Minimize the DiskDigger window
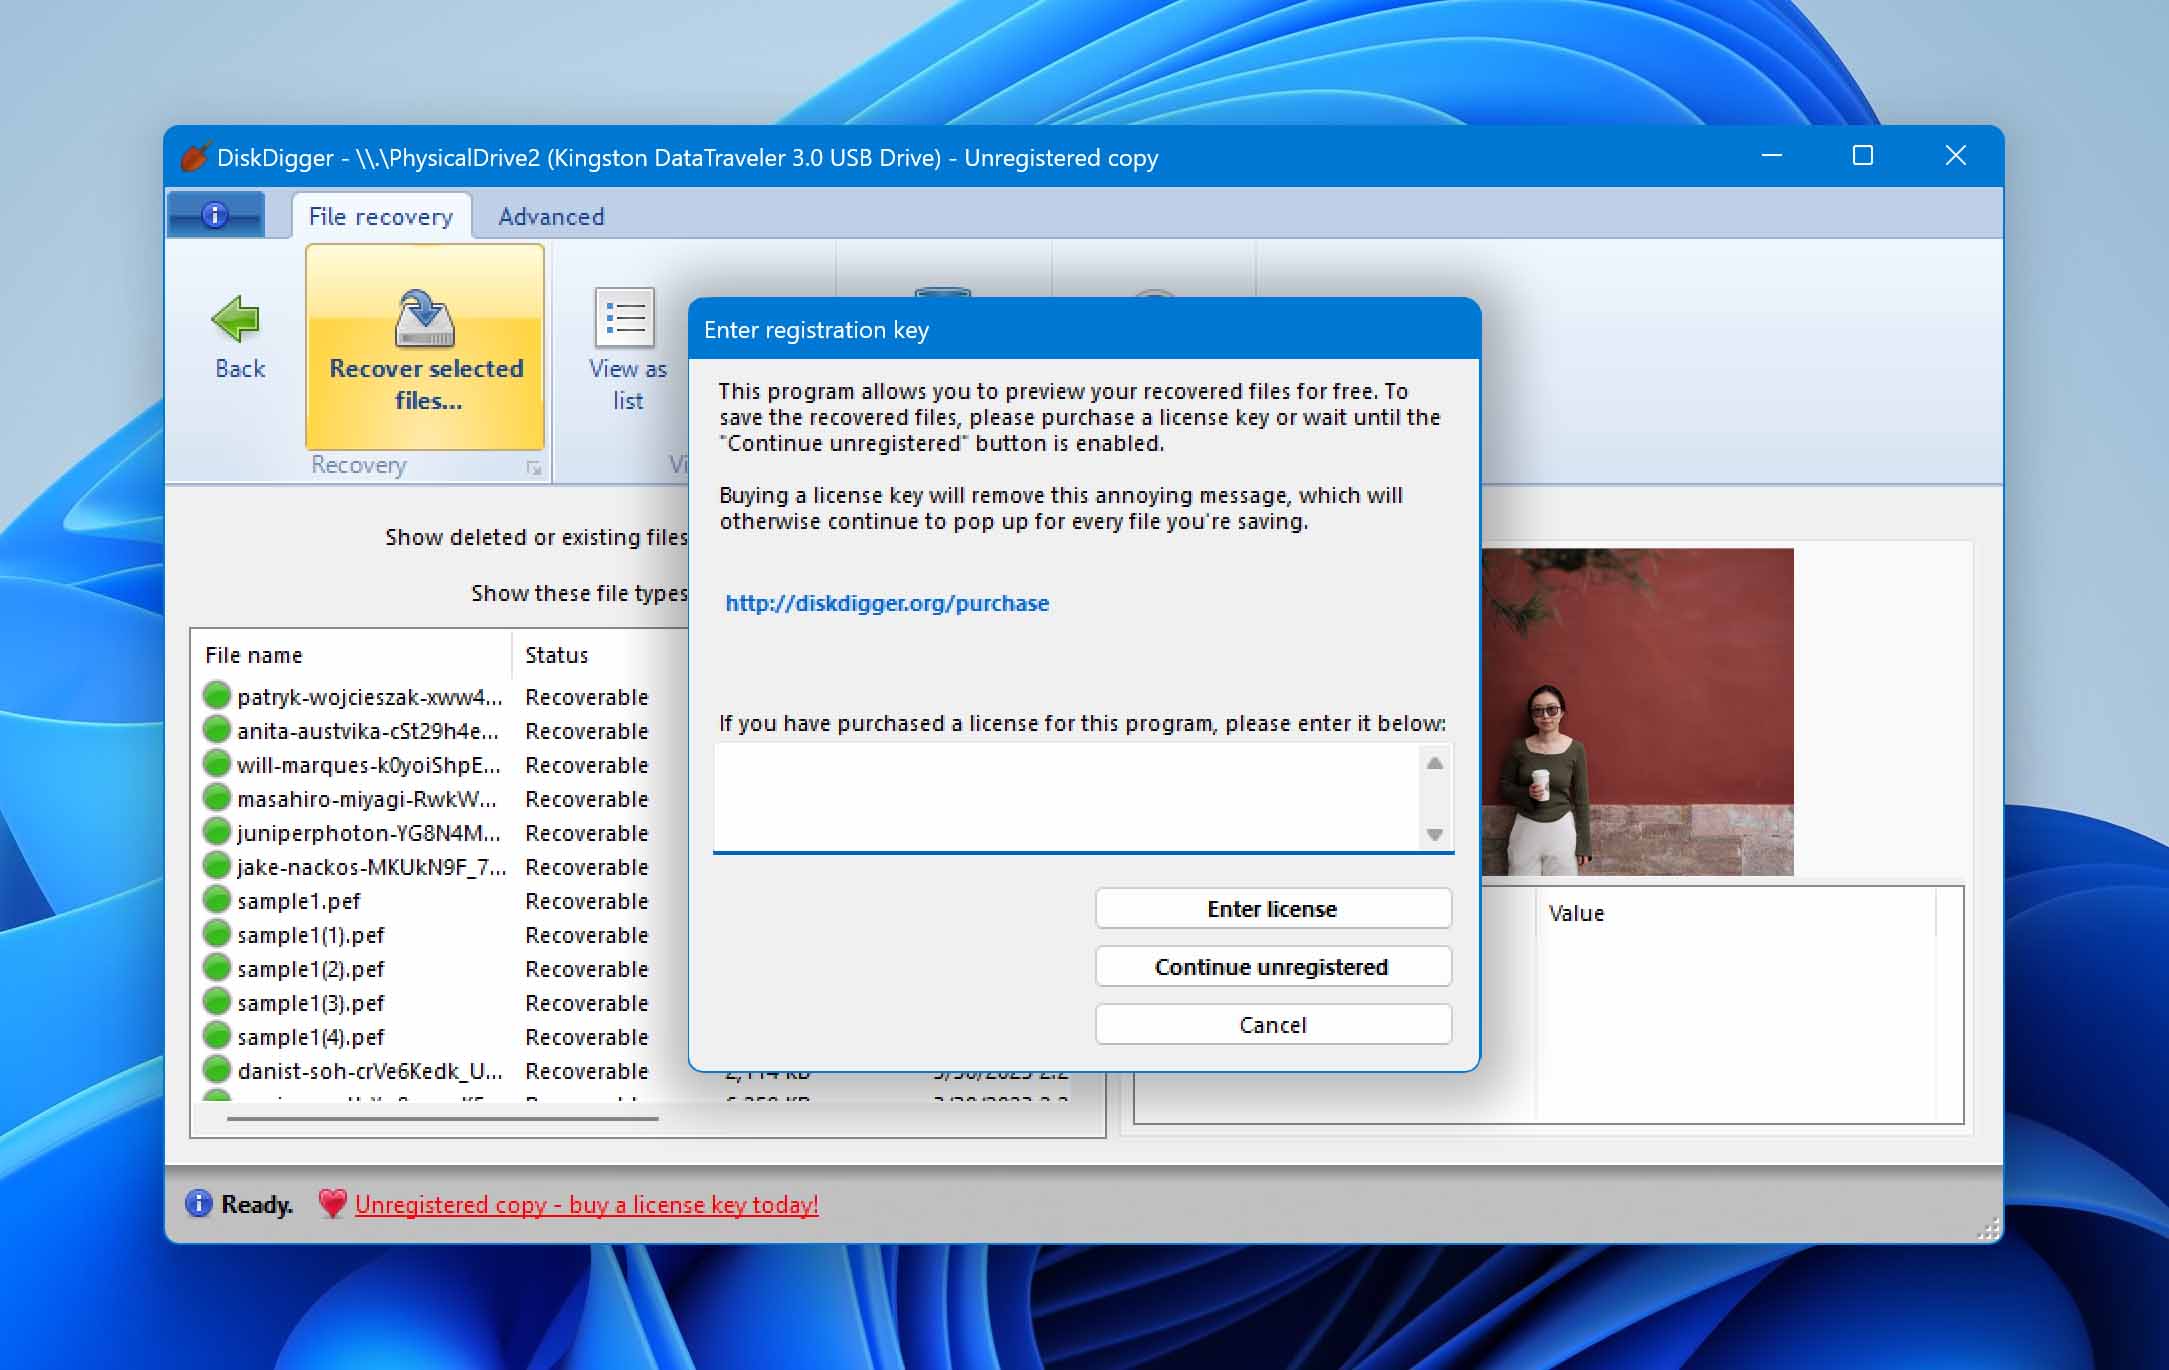 pyautogui.click(x=1772, y=156)
